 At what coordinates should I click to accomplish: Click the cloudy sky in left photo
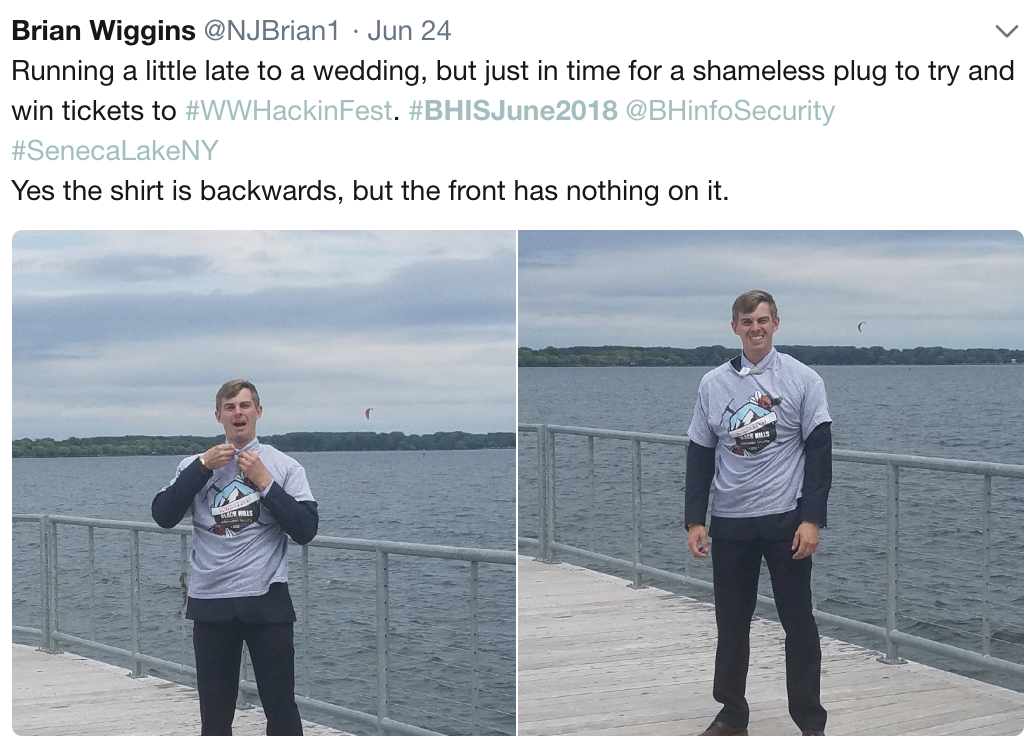coord(264,317)
